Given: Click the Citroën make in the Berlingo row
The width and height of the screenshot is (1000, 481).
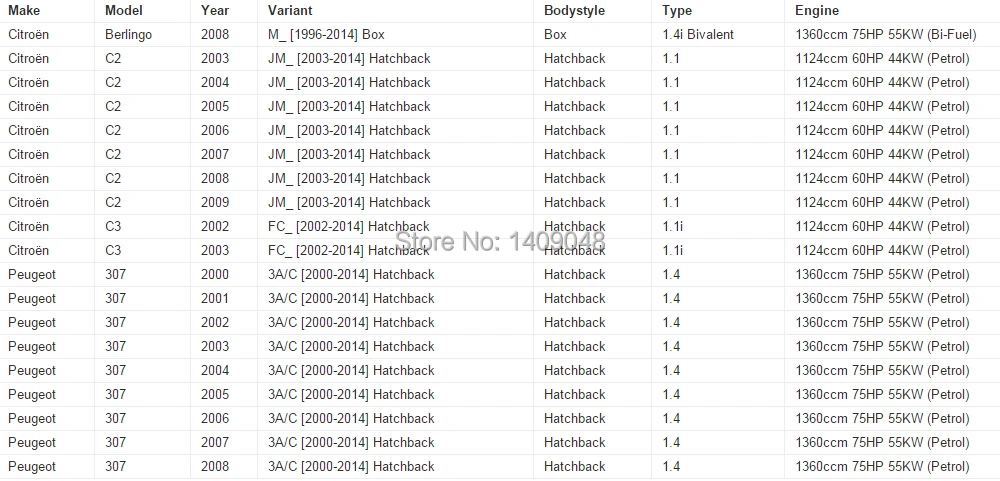Looking at the screenshot, I should (28, 34).
